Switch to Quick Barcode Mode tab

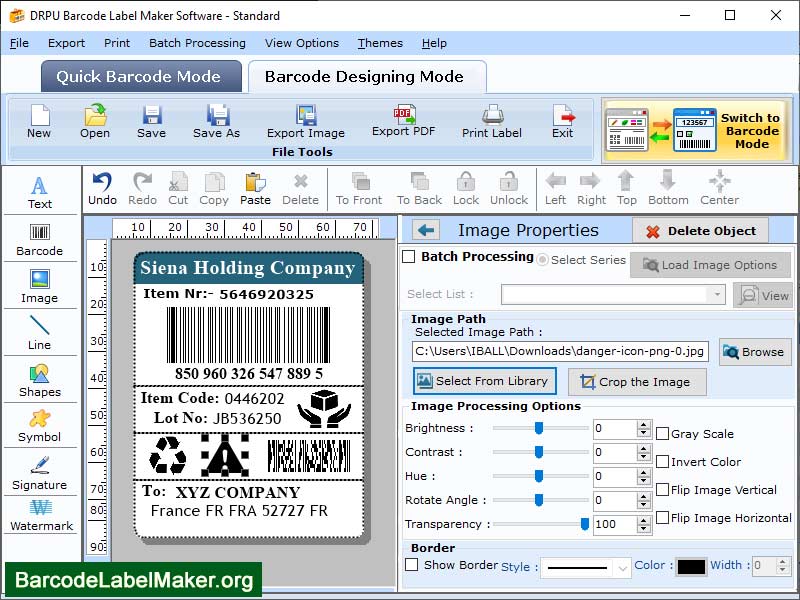(141, 77)
